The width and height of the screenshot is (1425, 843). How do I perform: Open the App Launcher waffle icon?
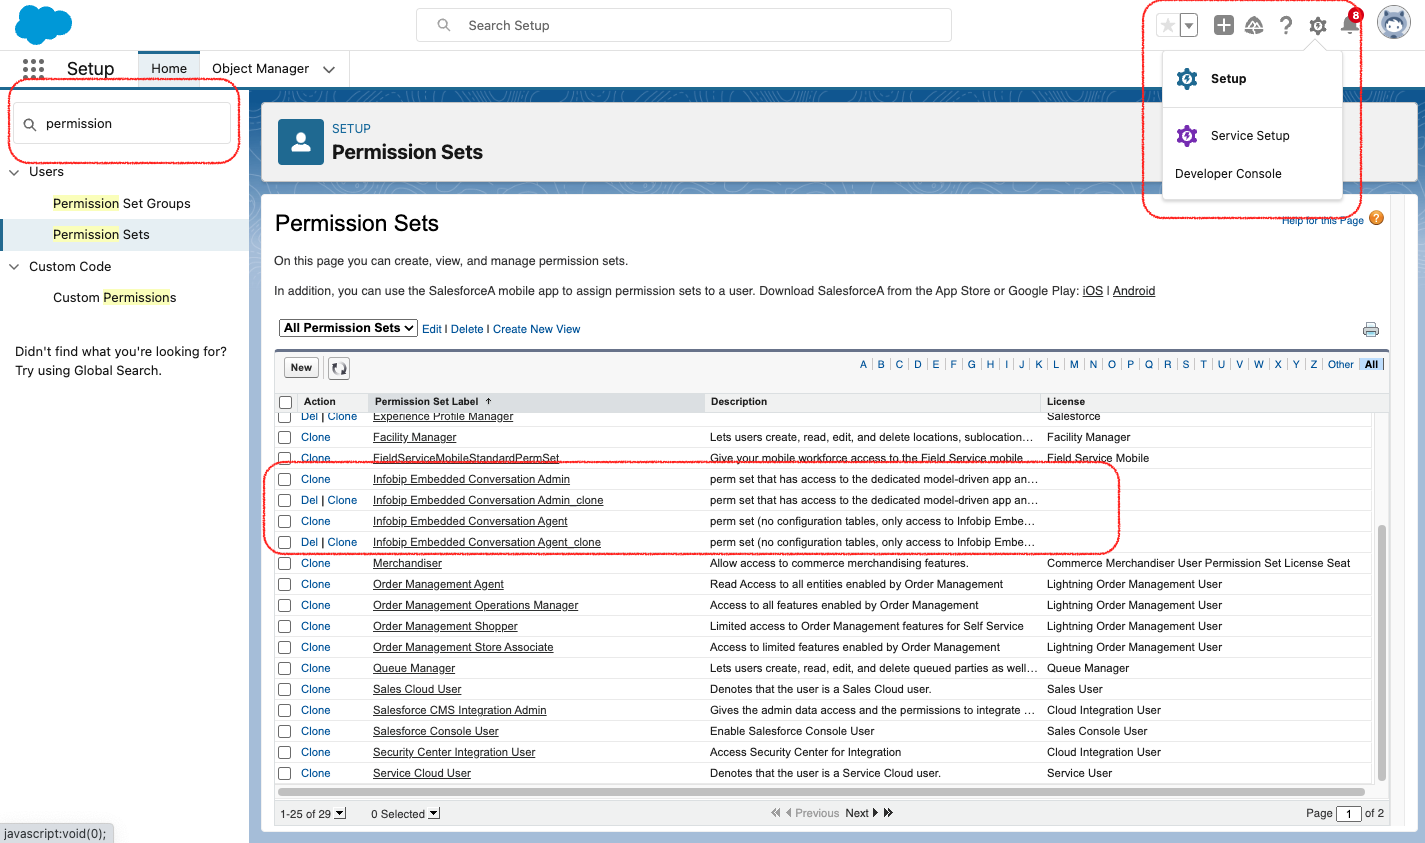coord(33,68)
